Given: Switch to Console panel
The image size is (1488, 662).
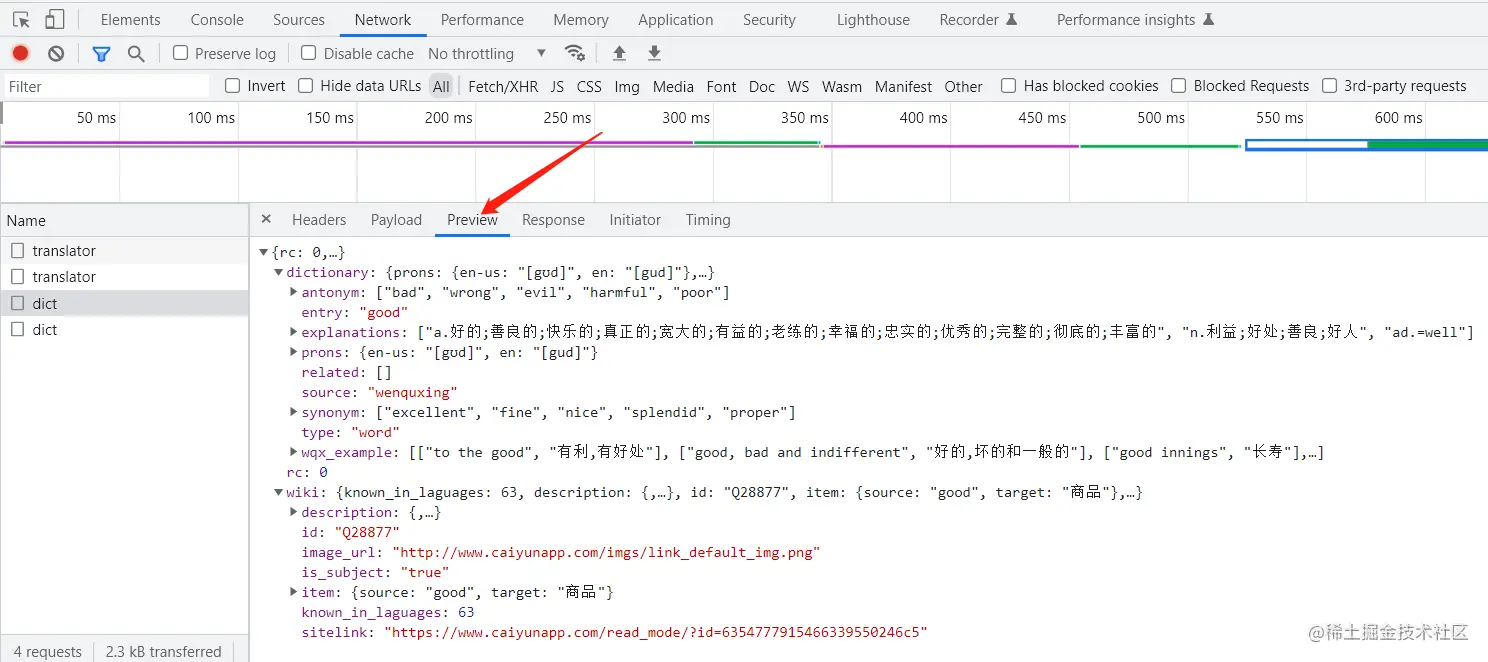Looking at the screenshot, I should 217,19.
